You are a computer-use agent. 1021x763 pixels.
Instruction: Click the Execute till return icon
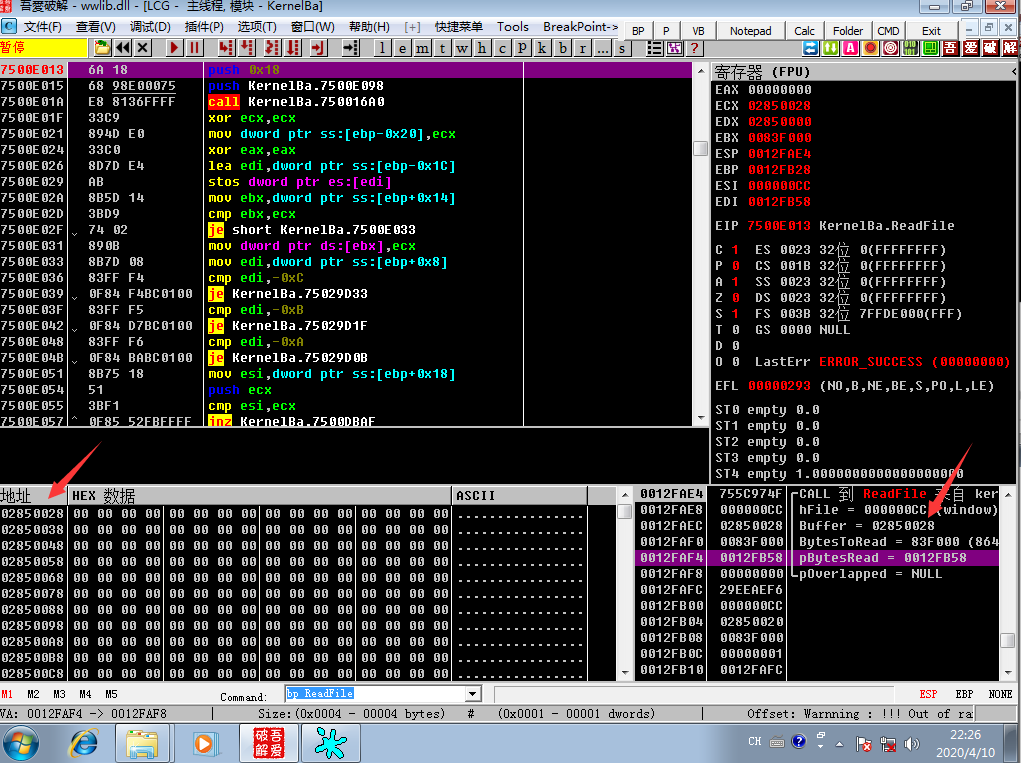(x=318, y=48)
